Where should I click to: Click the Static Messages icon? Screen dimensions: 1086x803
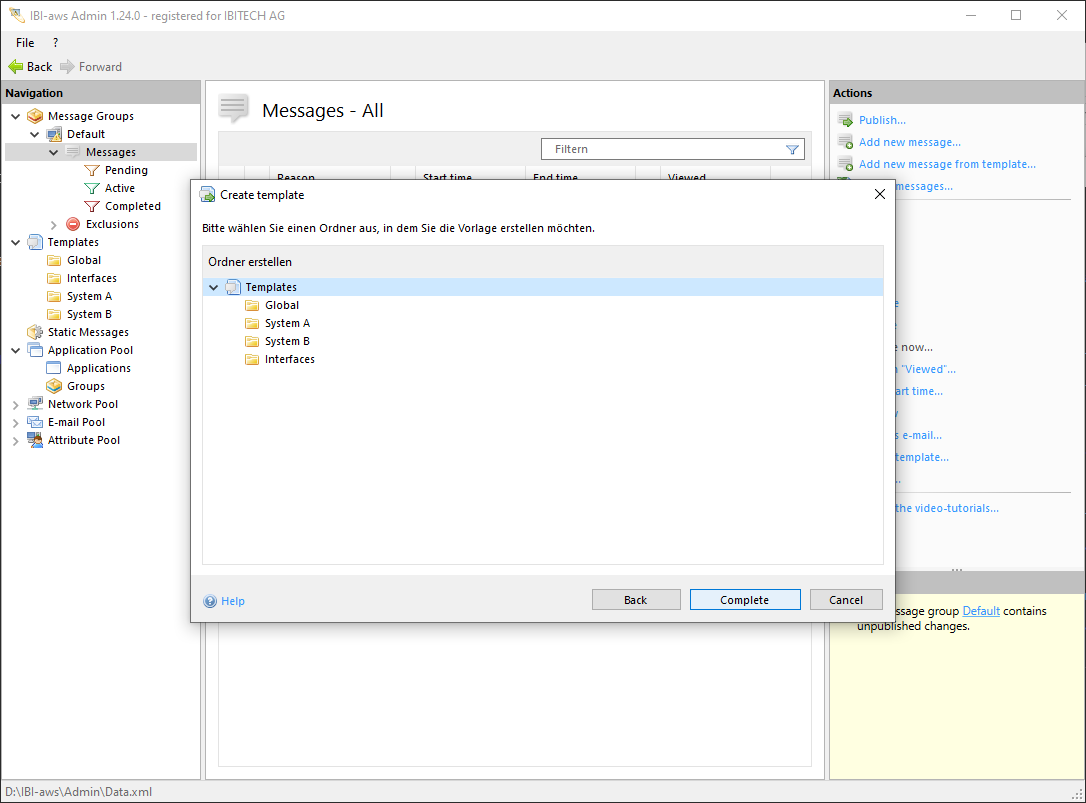(x=35, y=332)
